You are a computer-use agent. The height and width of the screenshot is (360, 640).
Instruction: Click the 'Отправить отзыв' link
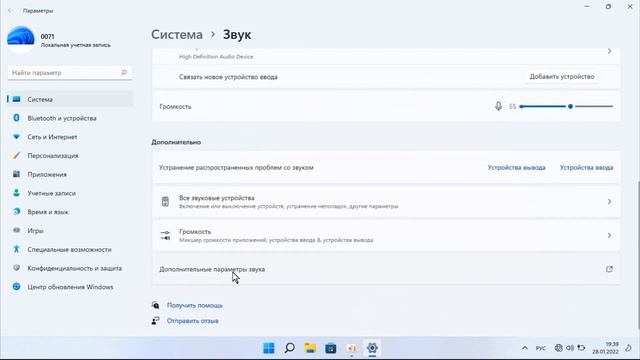(192, 321)
